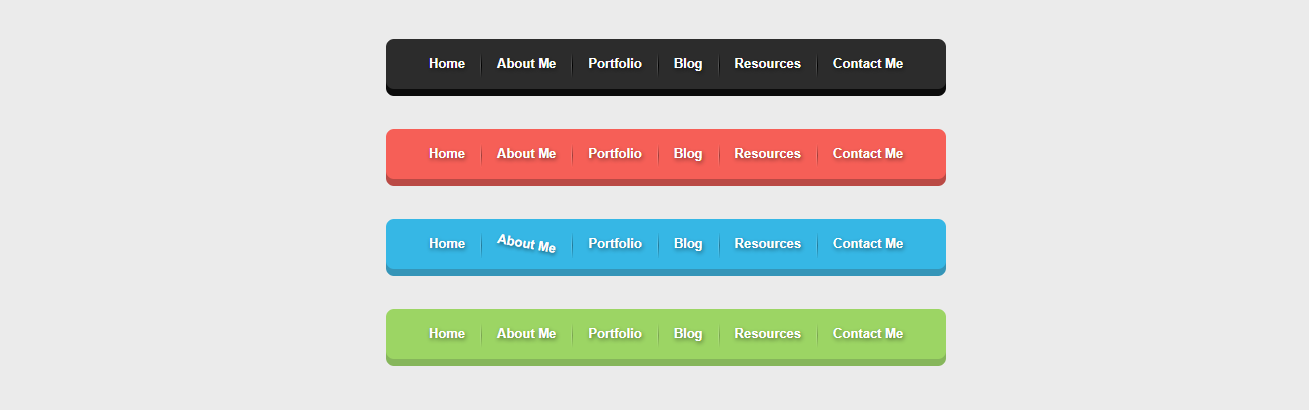Select Portfolio in the black navigation bar
This screenshot has height=410, width=1309.
click(615, 64)
